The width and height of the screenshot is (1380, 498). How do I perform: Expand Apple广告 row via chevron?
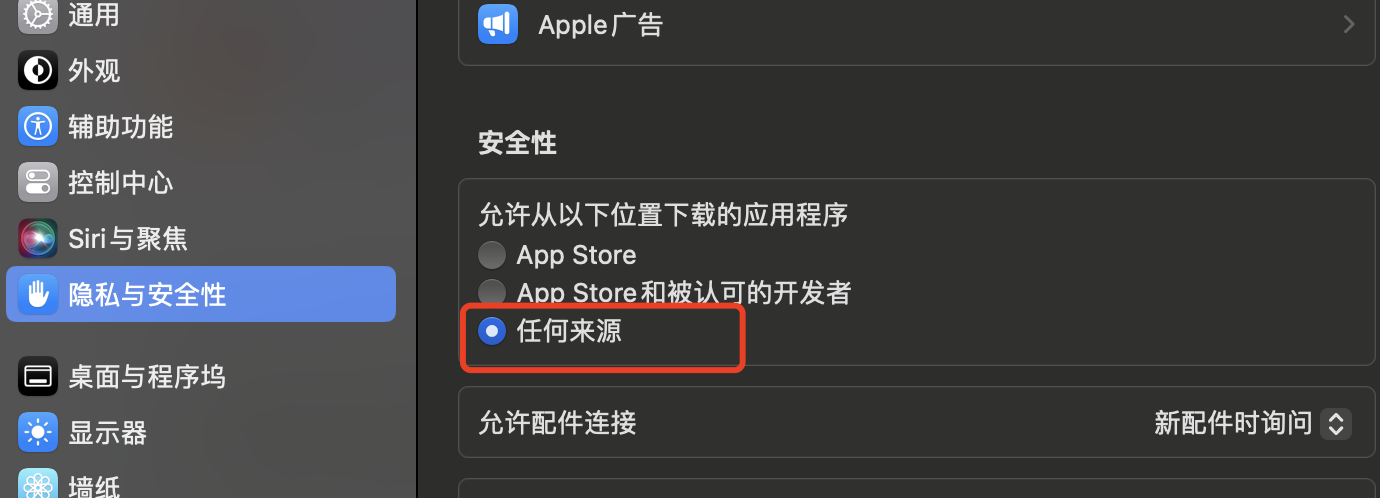pyautogui.click(x=1349, y=25)
